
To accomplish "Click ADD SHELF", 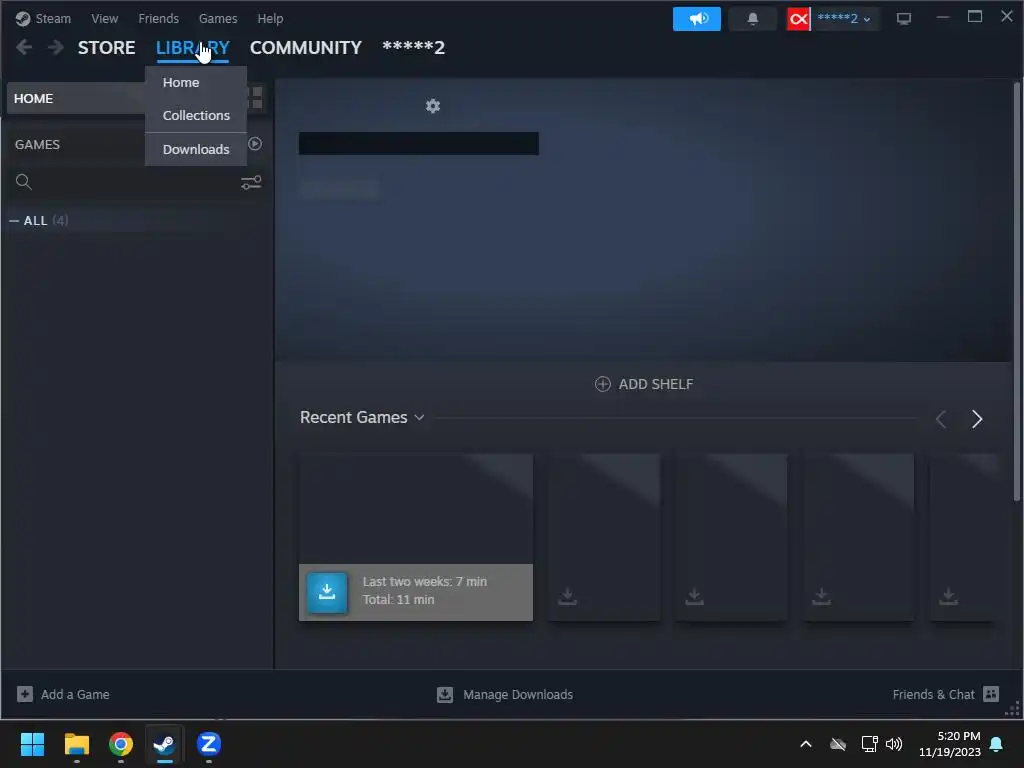I will tap(644, 384).
